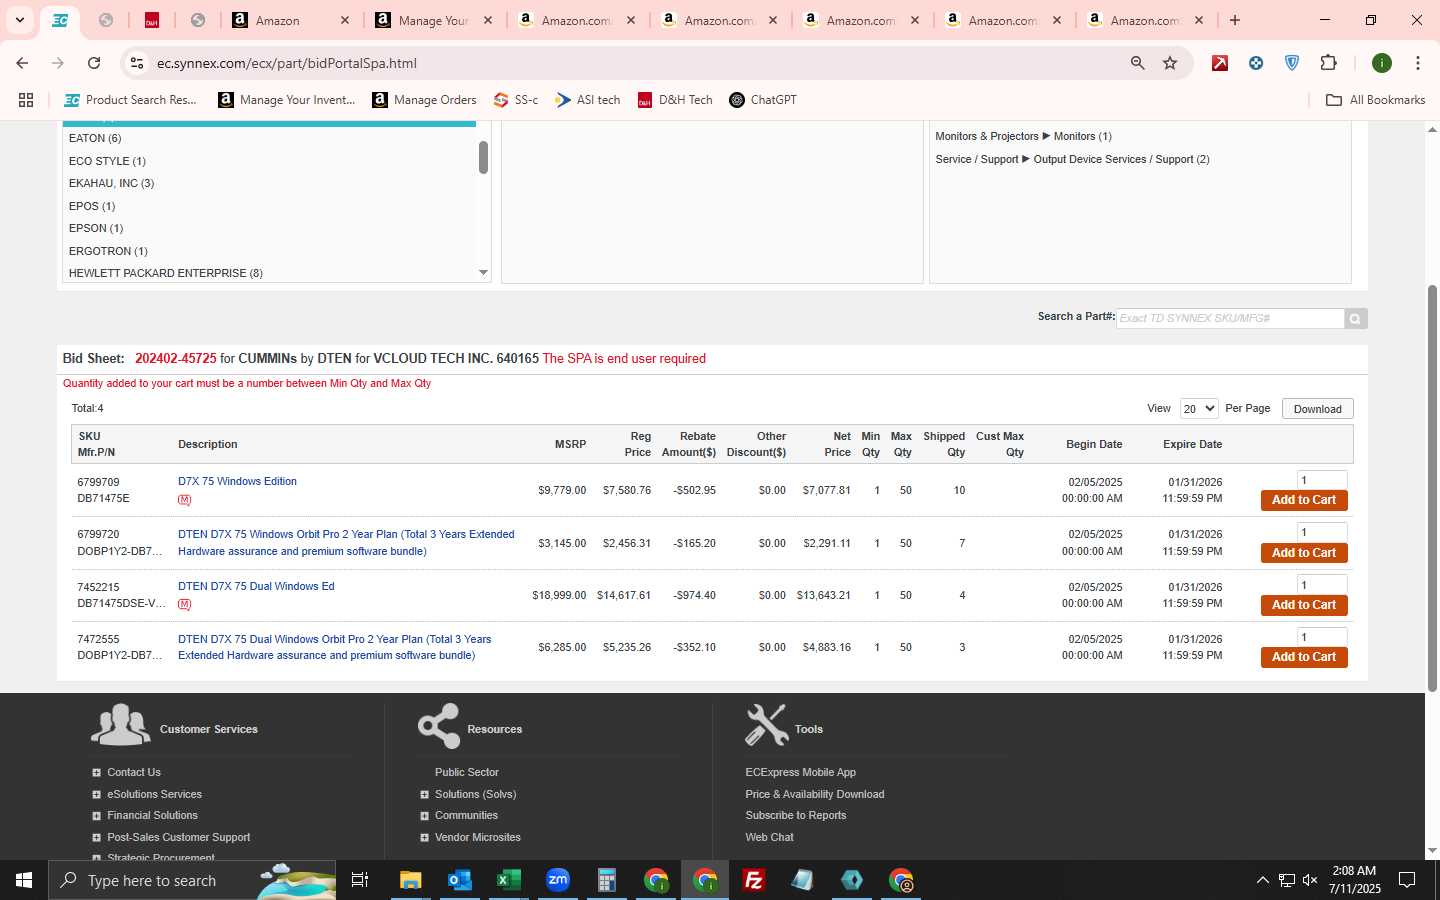The height and width of the screenshot is (900, 1440).
Task: Expand eSolutions Services footer item
Action: 96,794
